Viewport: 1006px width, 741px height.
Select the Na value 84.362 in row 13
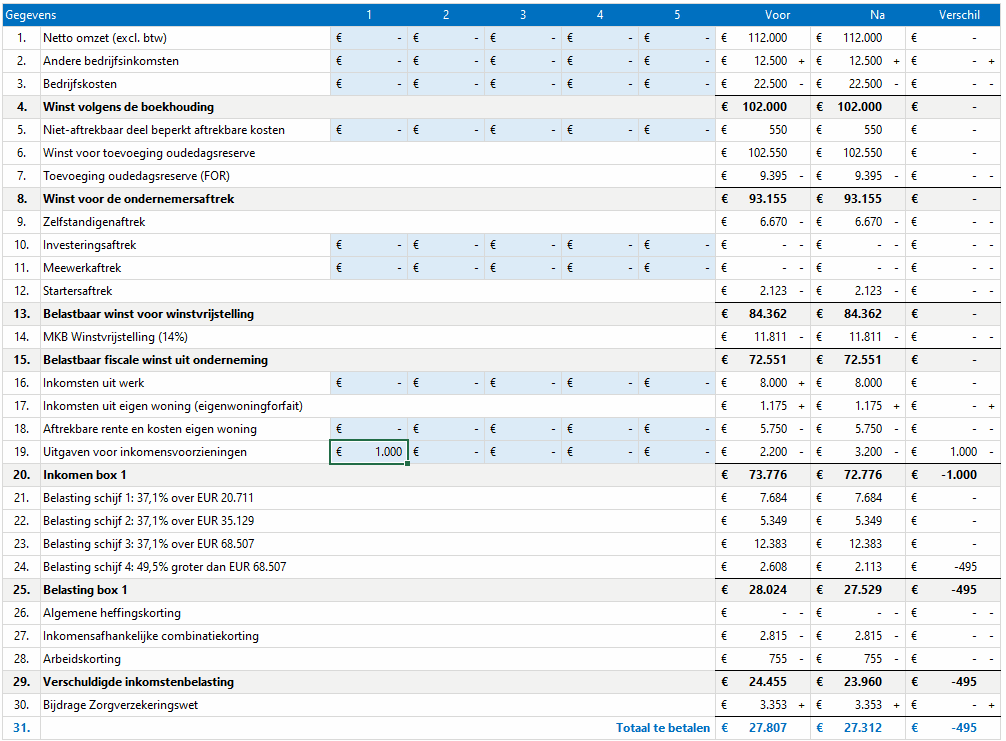[x=862, y=314]
